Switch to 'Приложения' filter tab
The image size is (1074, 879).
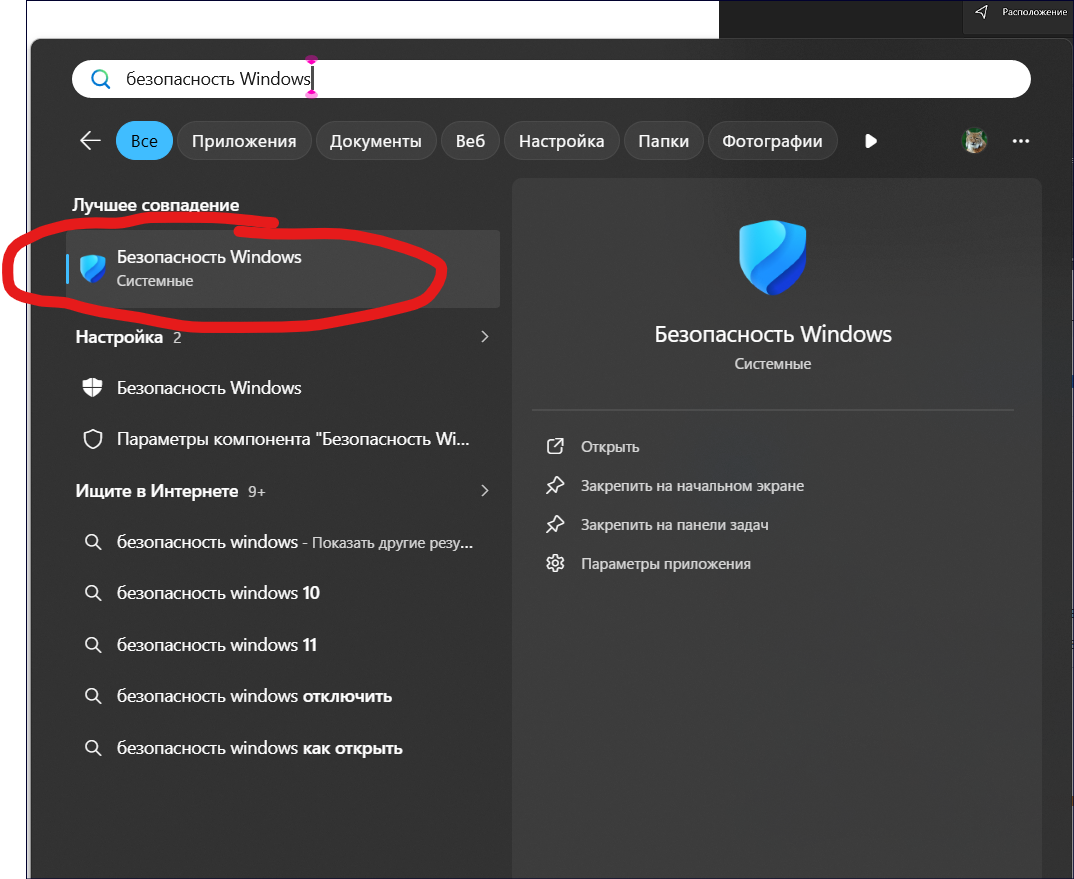[244, 140]
